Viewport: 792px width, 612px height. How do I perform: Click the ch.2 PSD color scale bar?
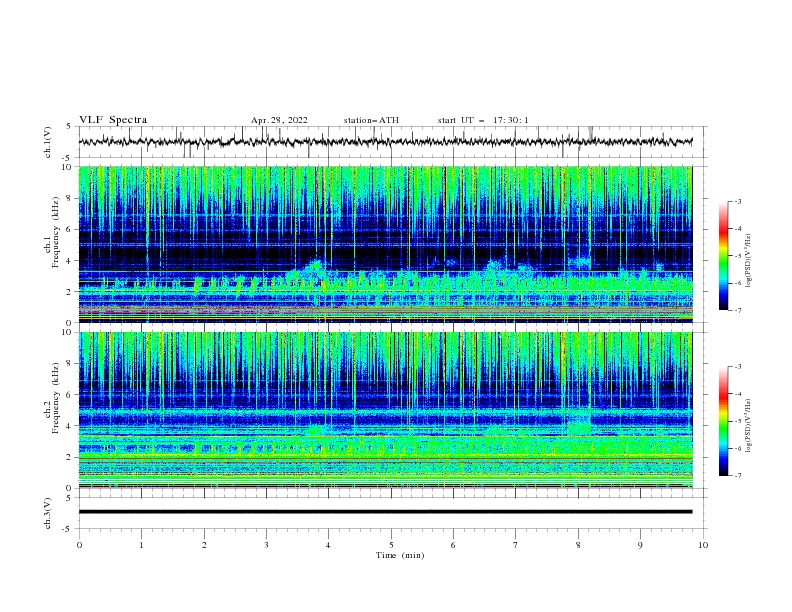pyautogui.click(x=724, y=421)
